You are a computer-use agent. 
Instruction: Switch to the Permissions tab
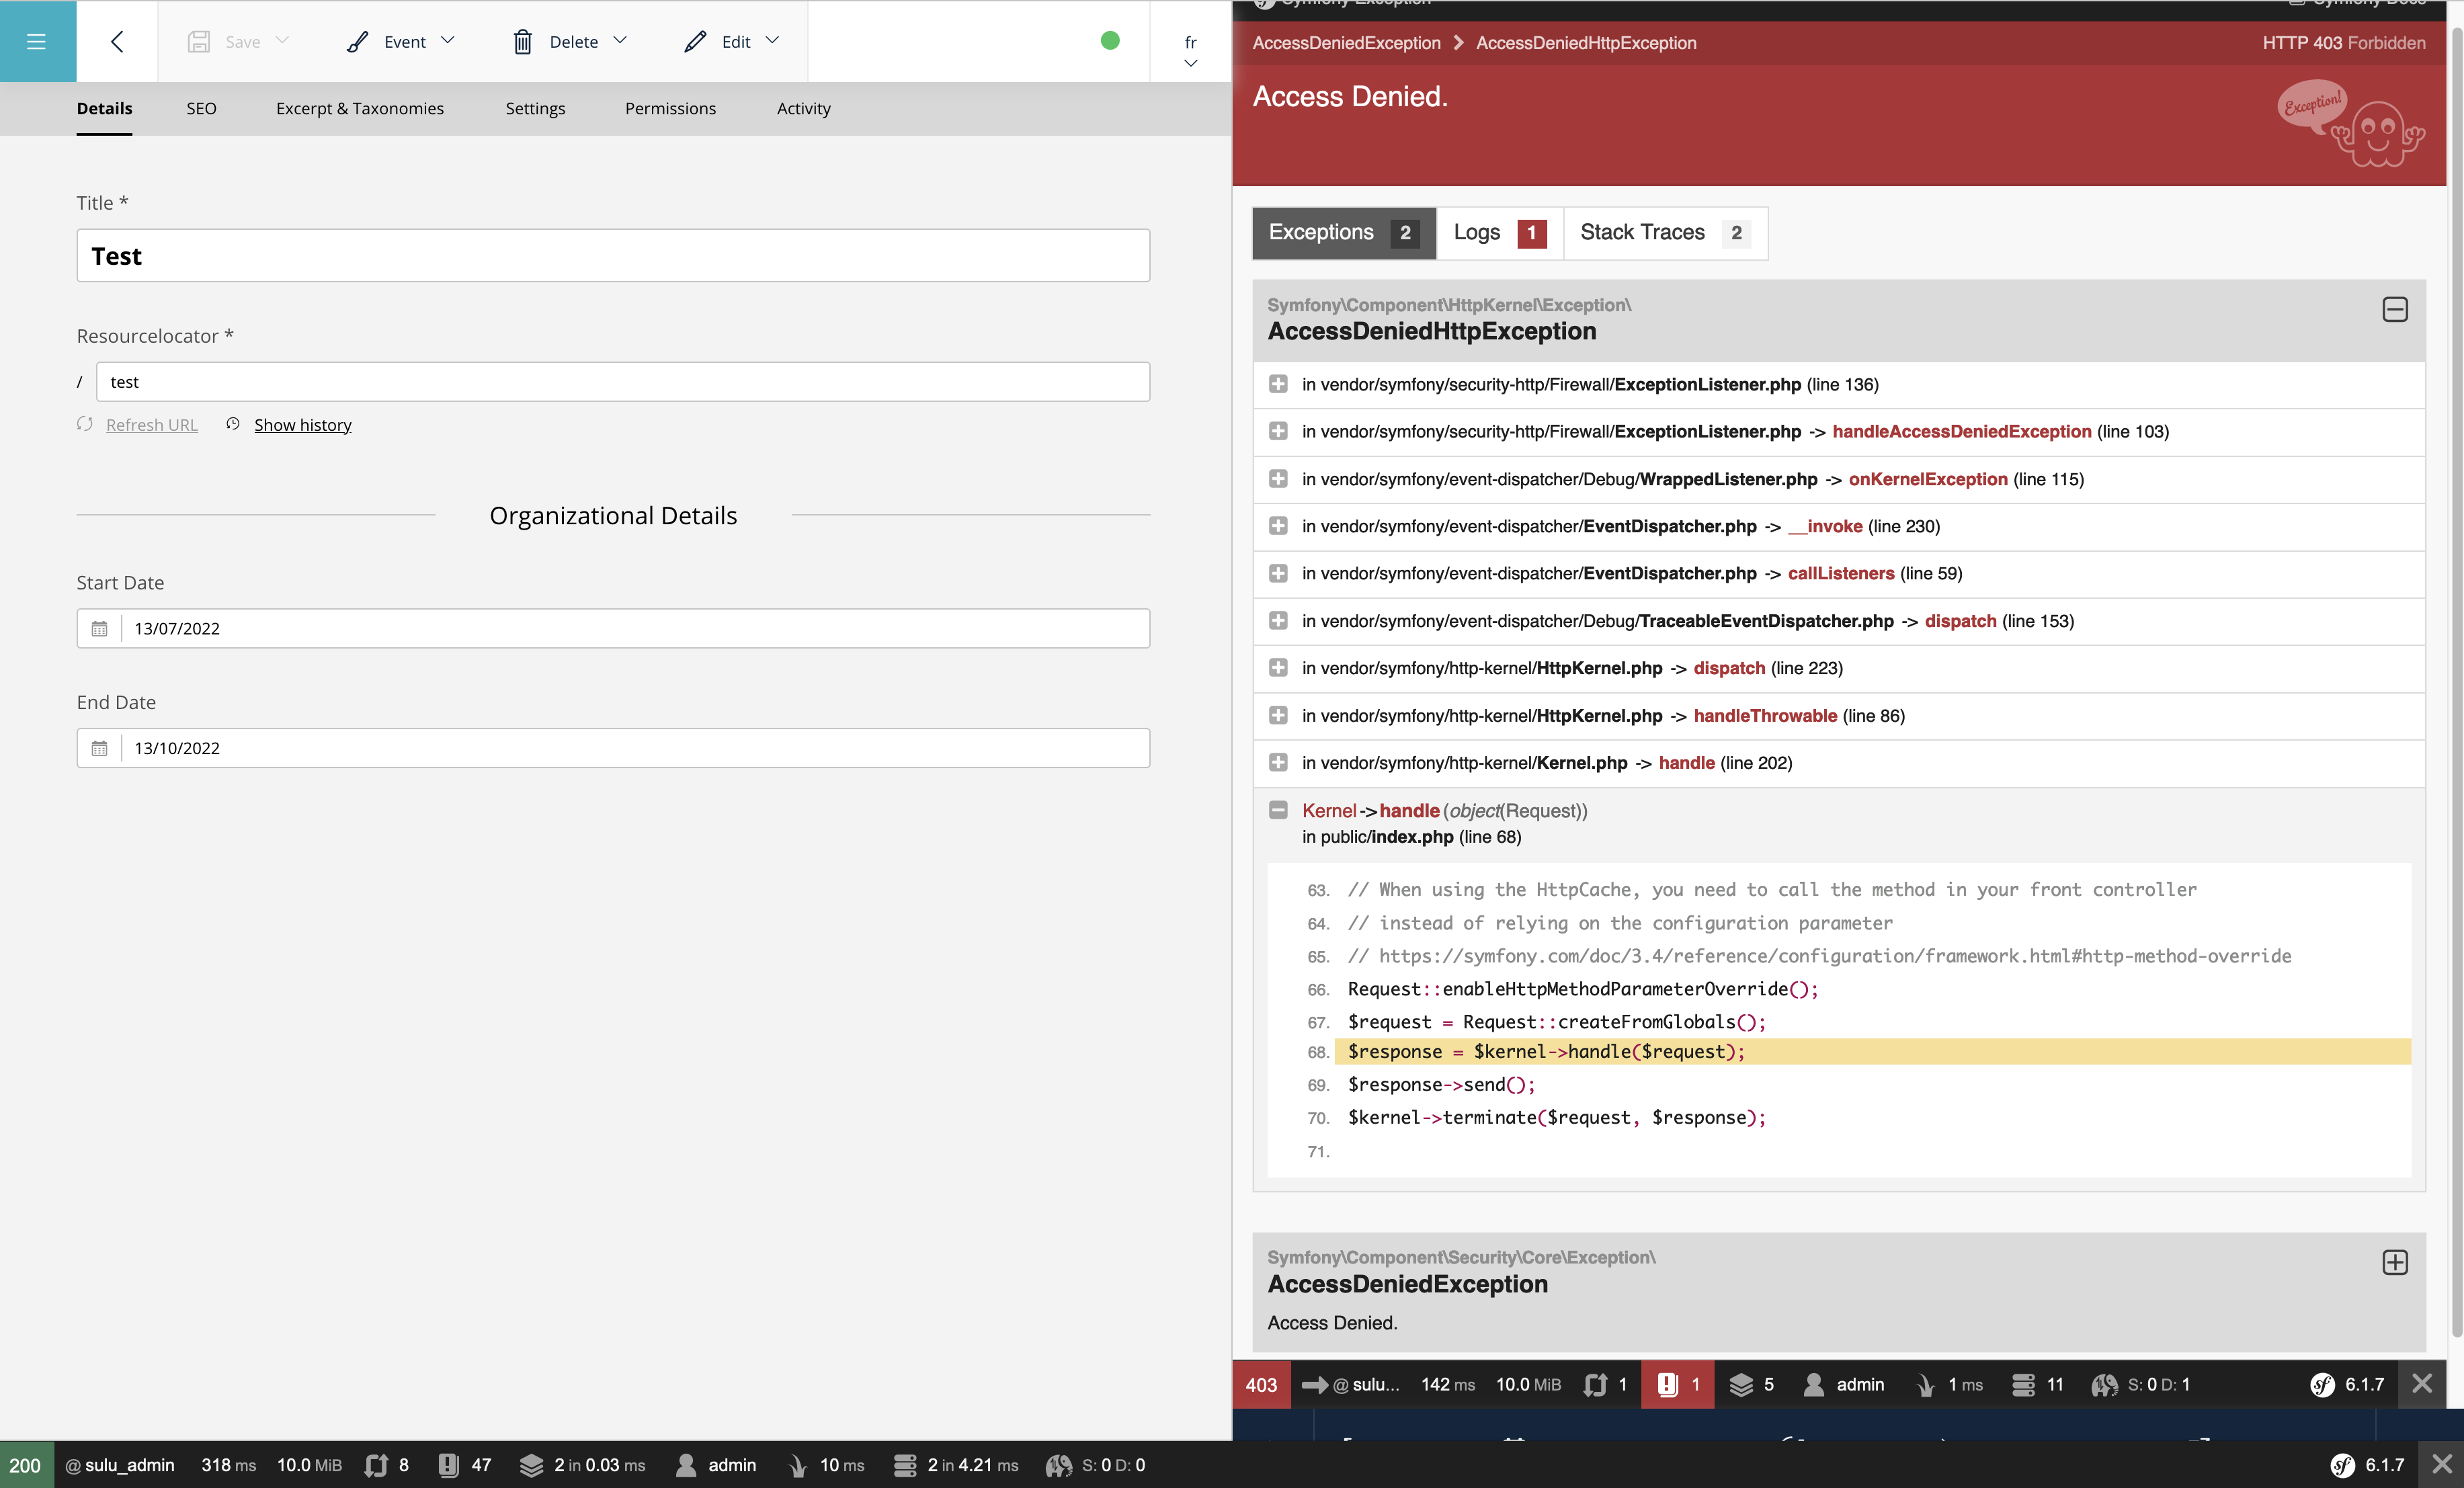670,108
